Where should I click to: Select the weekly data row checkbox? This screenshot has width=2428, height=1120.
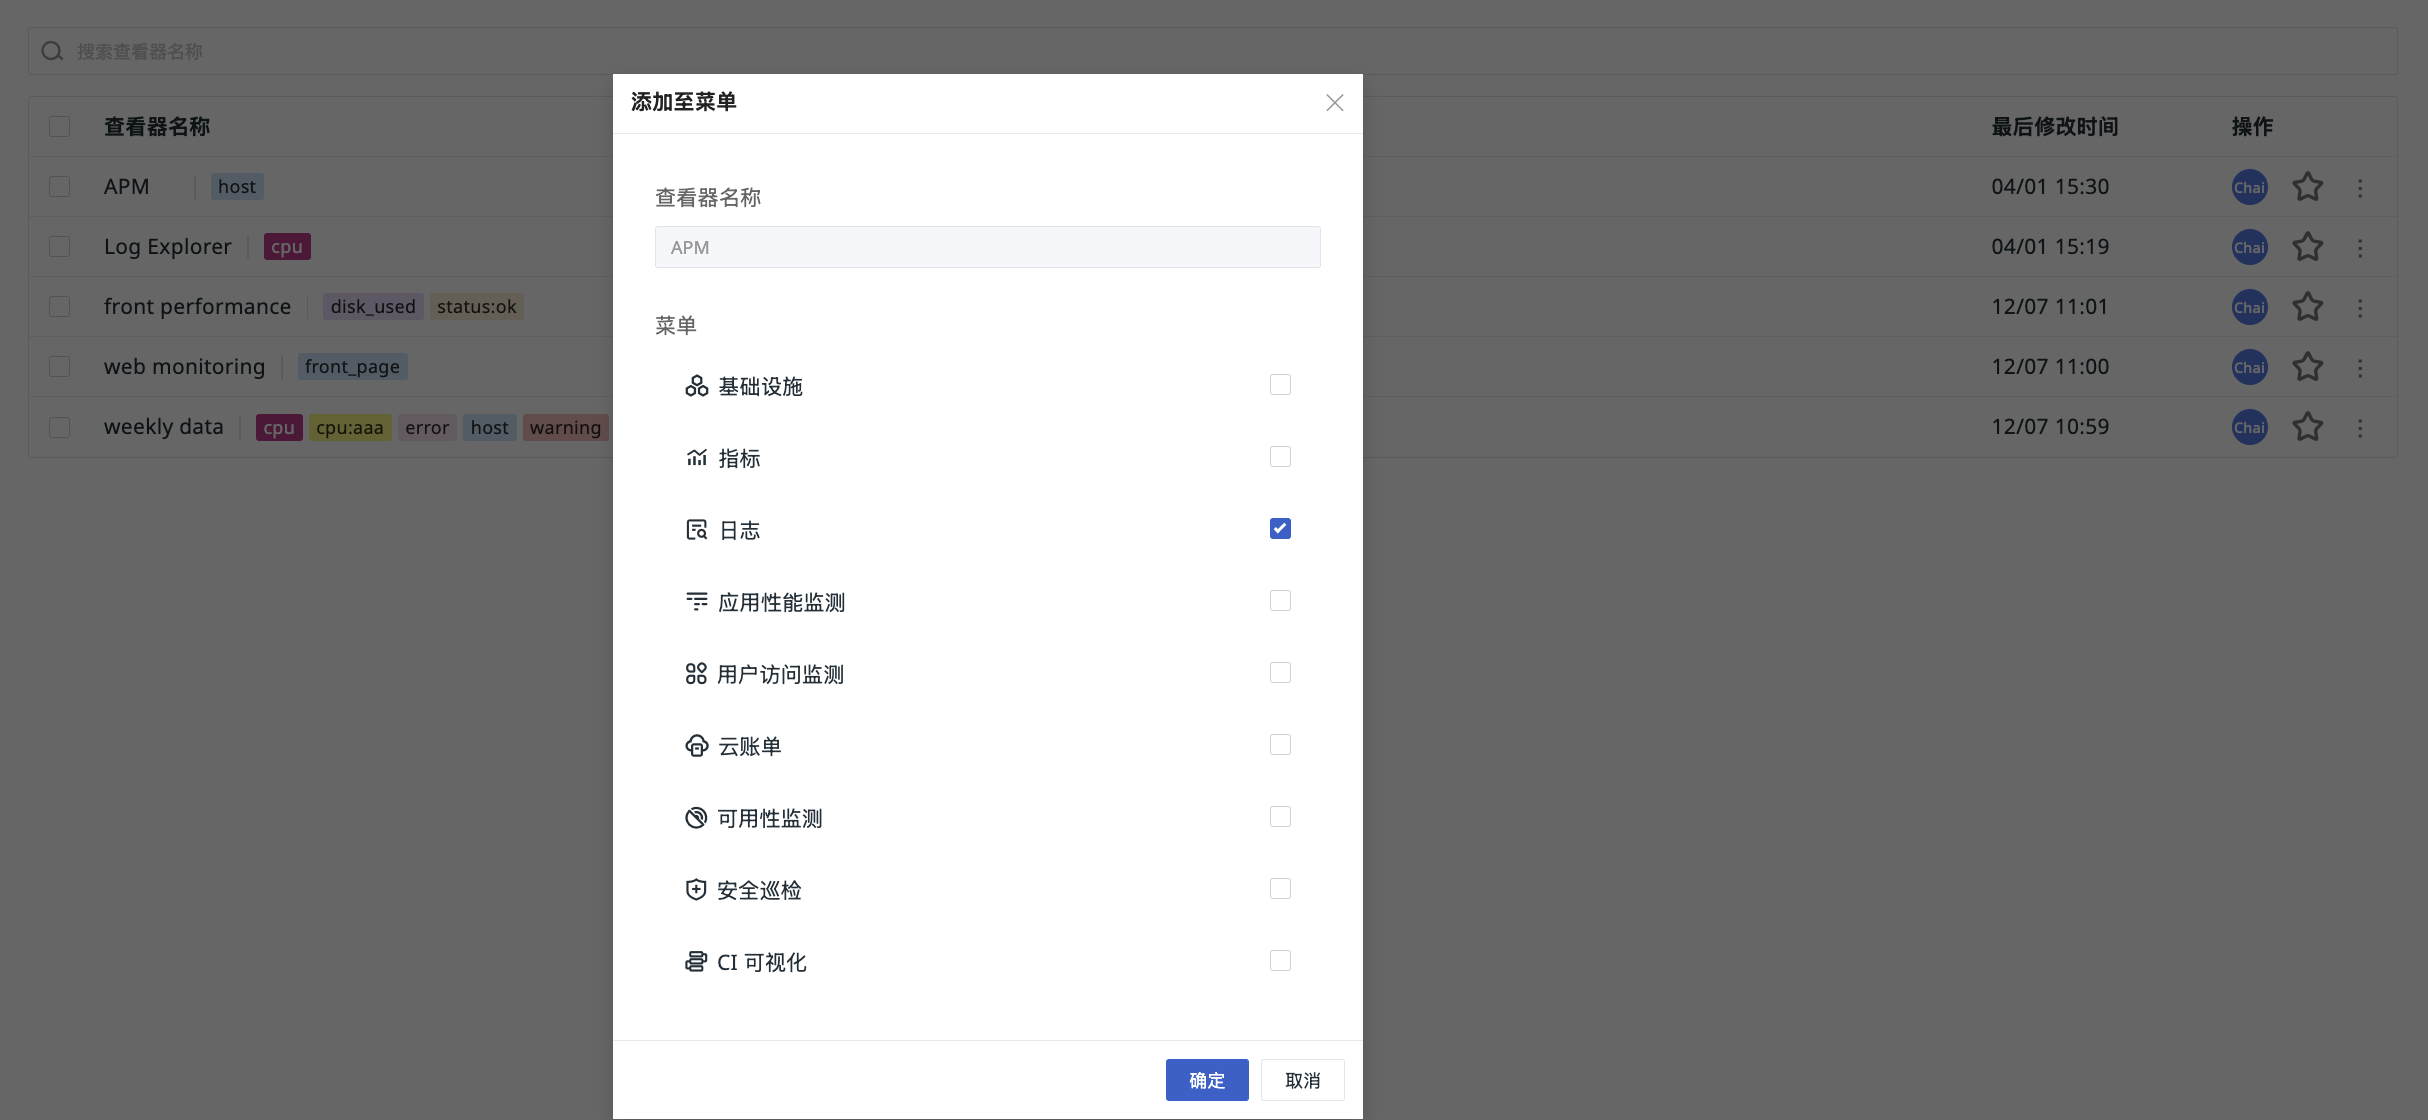point(60,427)
